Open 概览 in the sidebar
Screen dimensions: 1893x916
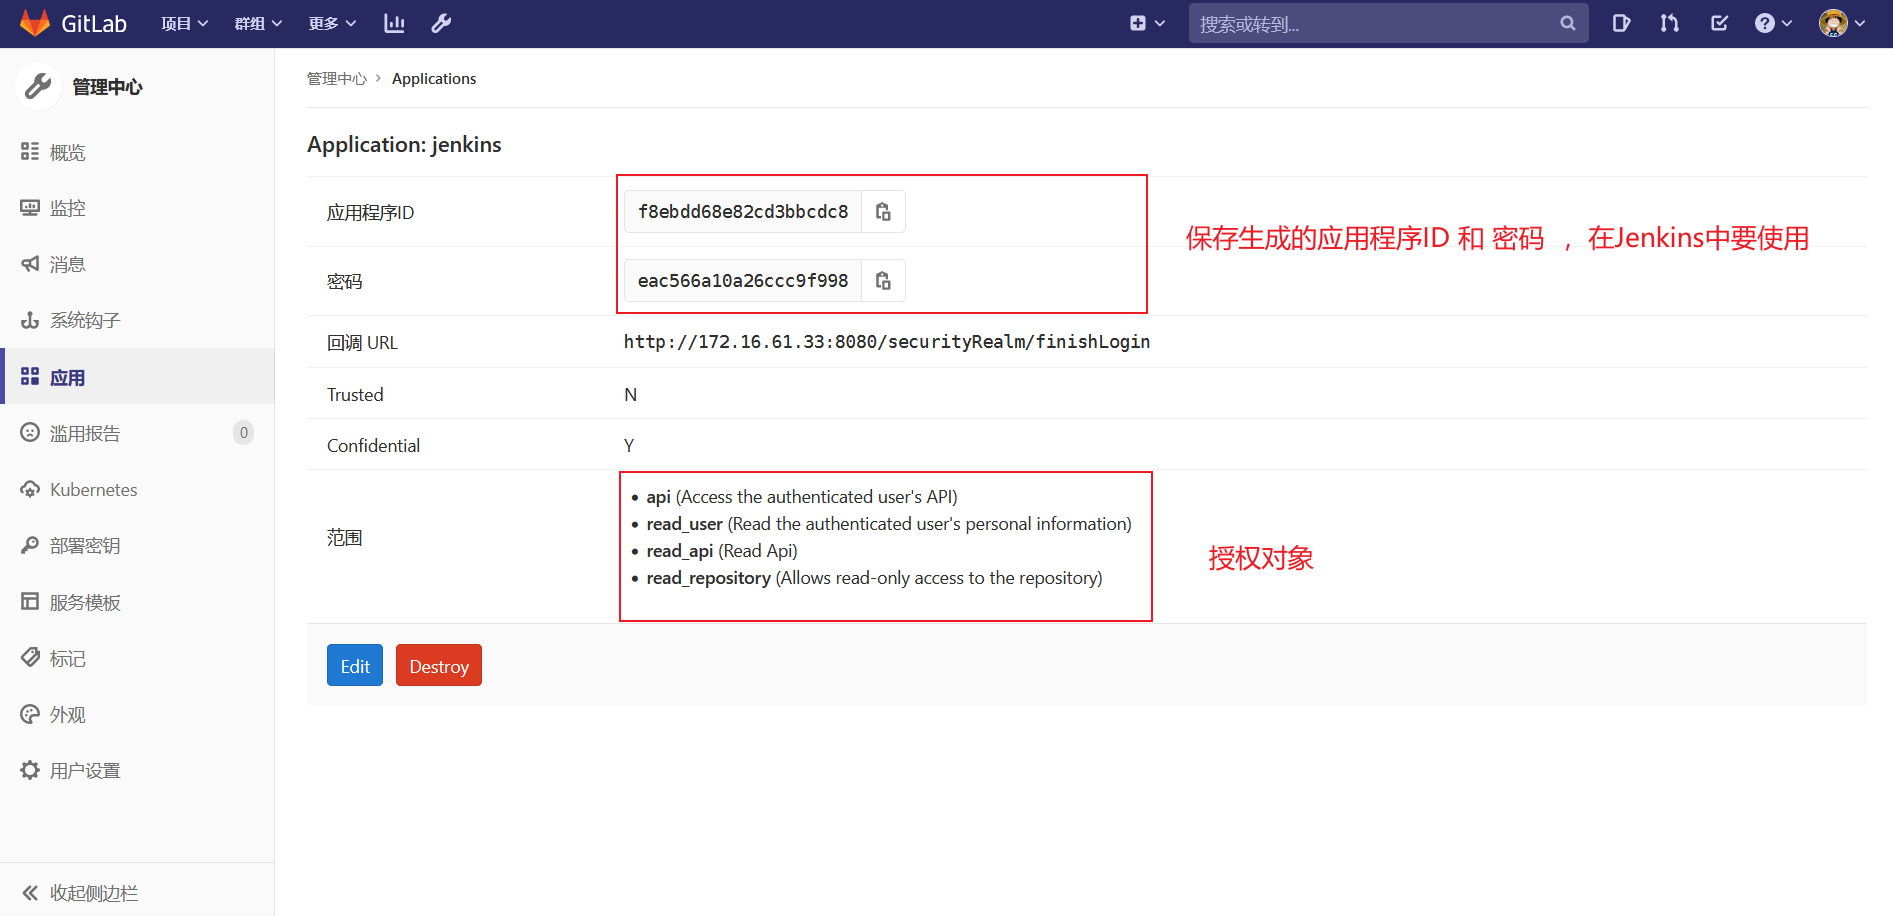pos(137,152)
